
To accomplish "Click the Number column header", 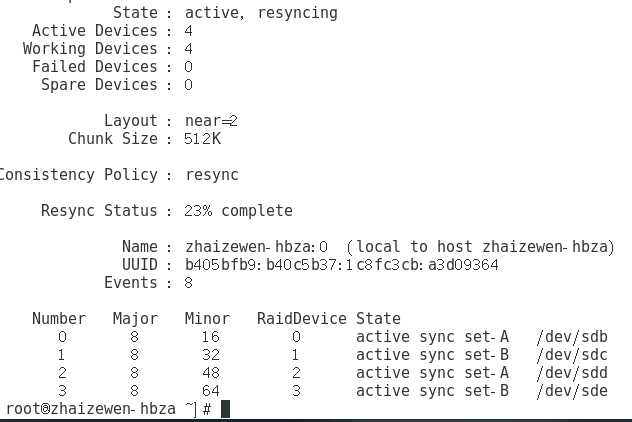I will click(59, 319).
